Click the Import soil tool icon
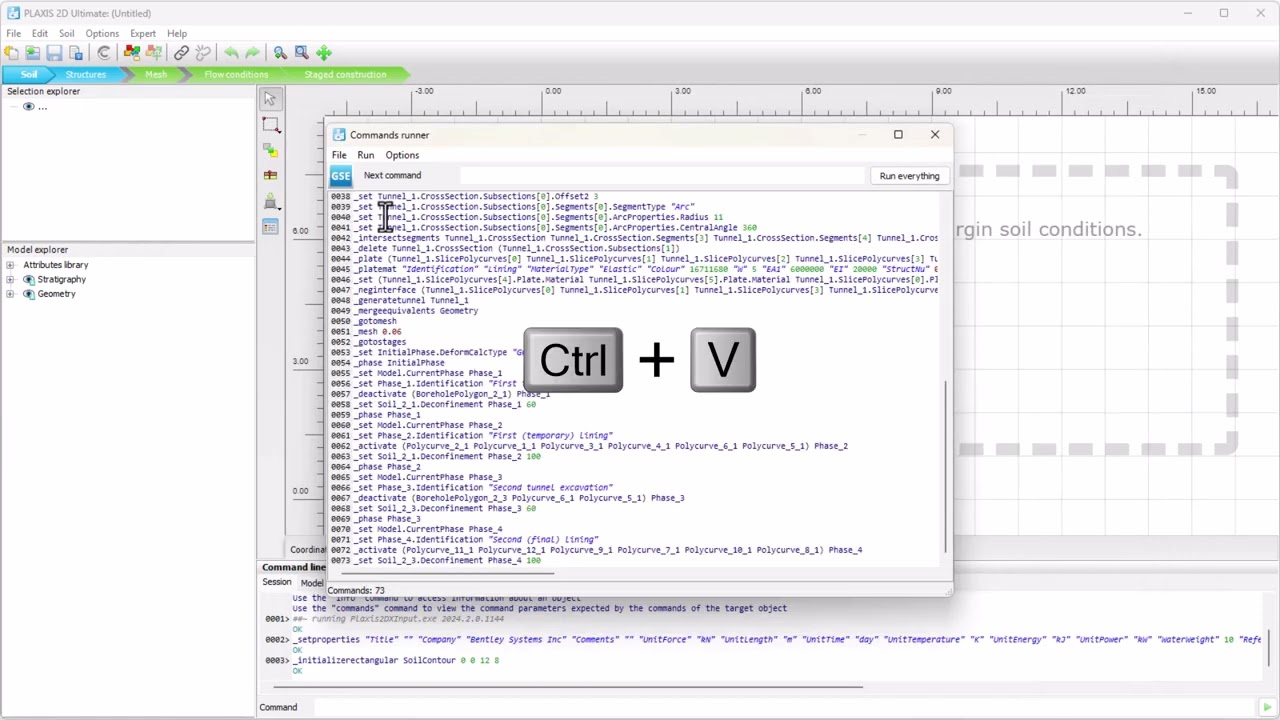 (270, 202)
